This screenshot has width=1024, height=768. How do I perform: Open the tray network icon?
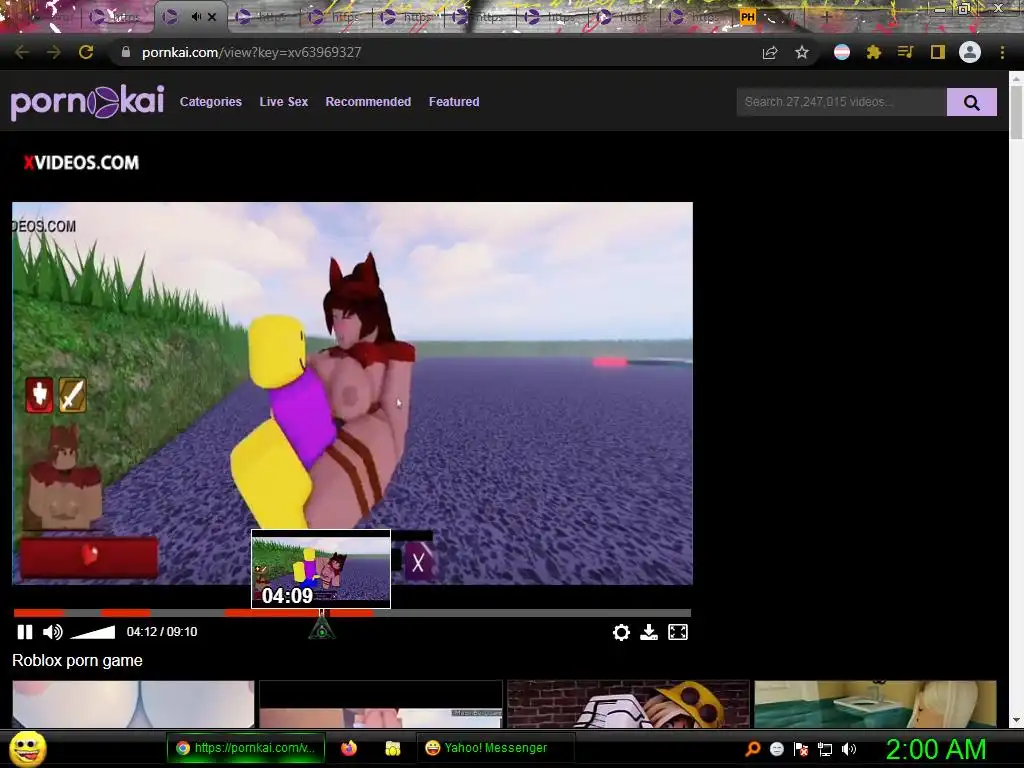(x=825, y=749)
